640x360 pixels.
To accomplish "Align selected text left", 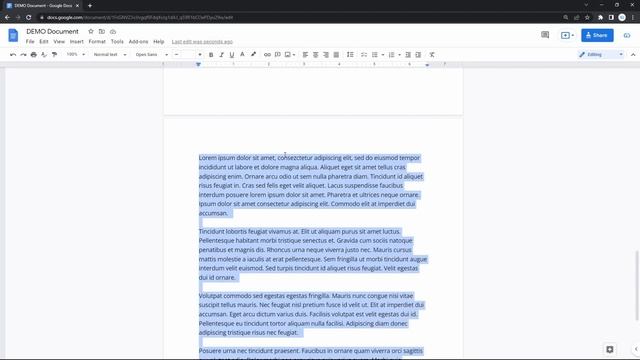I will [305, 55].
